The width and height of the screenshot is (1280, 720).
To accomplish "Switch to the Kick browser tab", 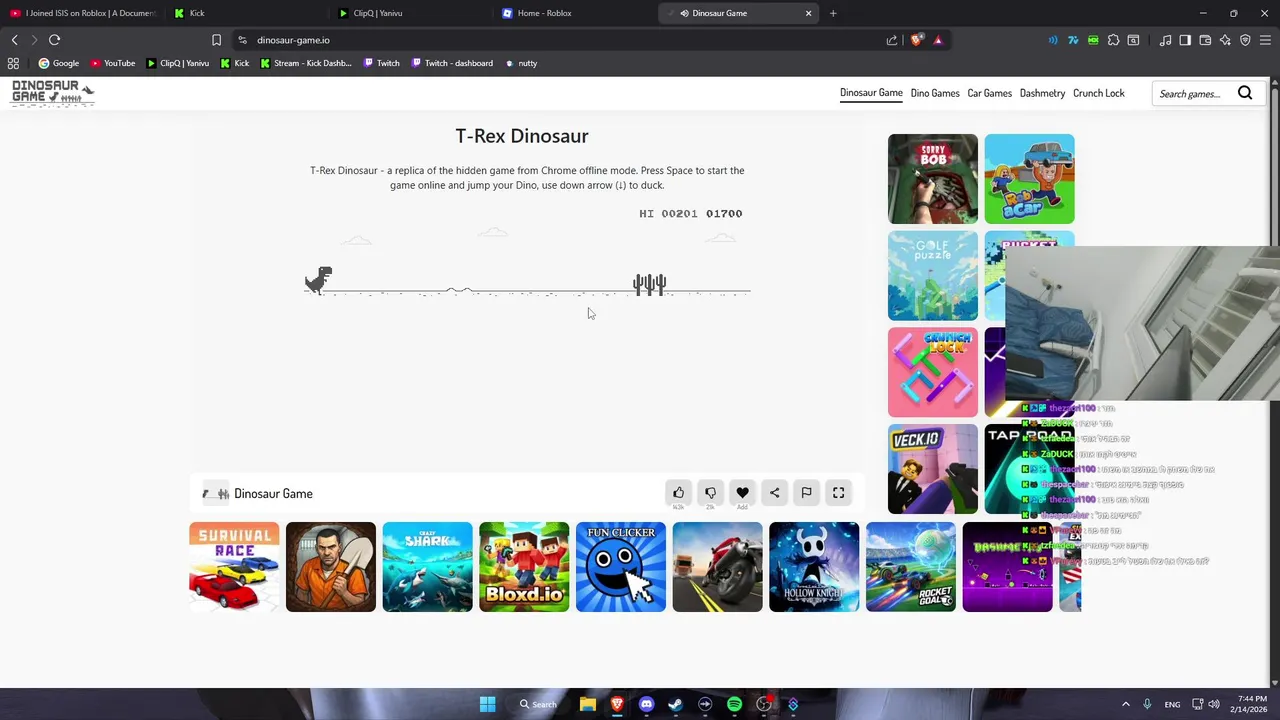I will [247, 13].
